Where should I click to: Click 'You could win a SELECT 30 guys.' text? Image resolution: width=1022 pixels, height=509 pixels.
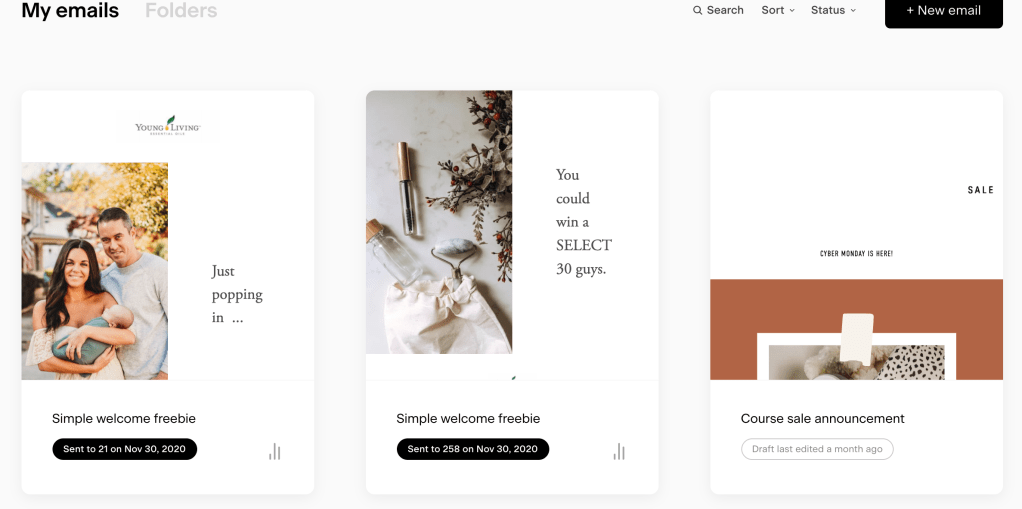point(584,222)
